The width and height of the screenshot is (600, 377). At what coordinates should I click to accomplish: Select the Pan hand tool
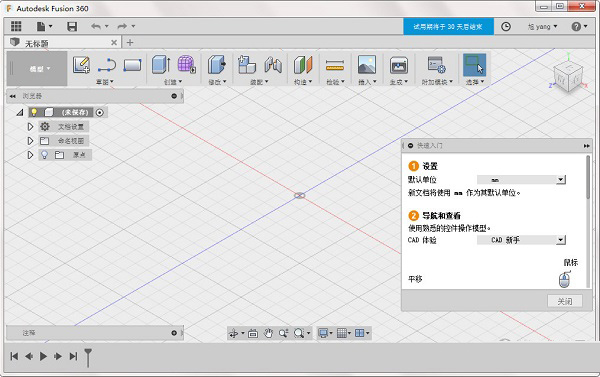coord(268,333)
